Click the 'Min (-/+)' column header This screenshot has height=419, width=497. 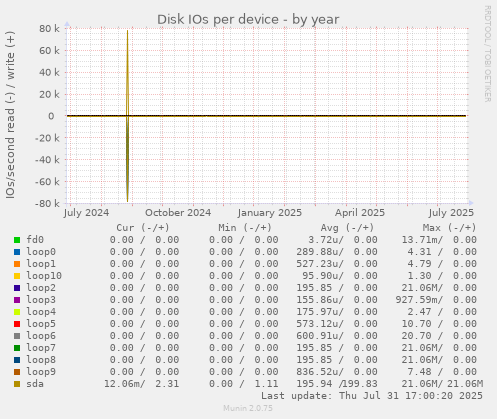coord(245,228)
